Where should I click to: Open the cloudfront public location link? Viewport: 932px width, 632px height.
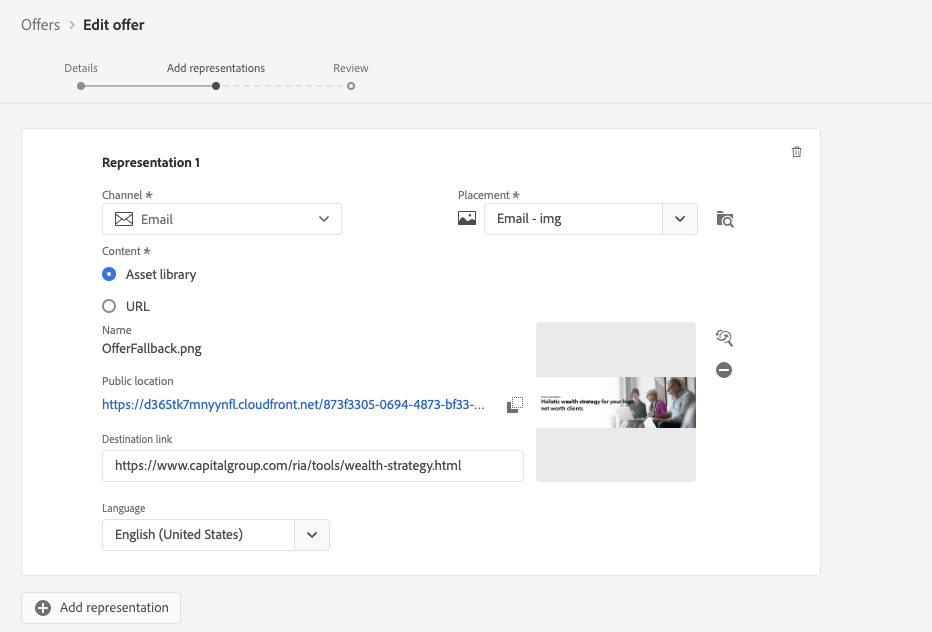pyautogui.click(x=293, y=405)
